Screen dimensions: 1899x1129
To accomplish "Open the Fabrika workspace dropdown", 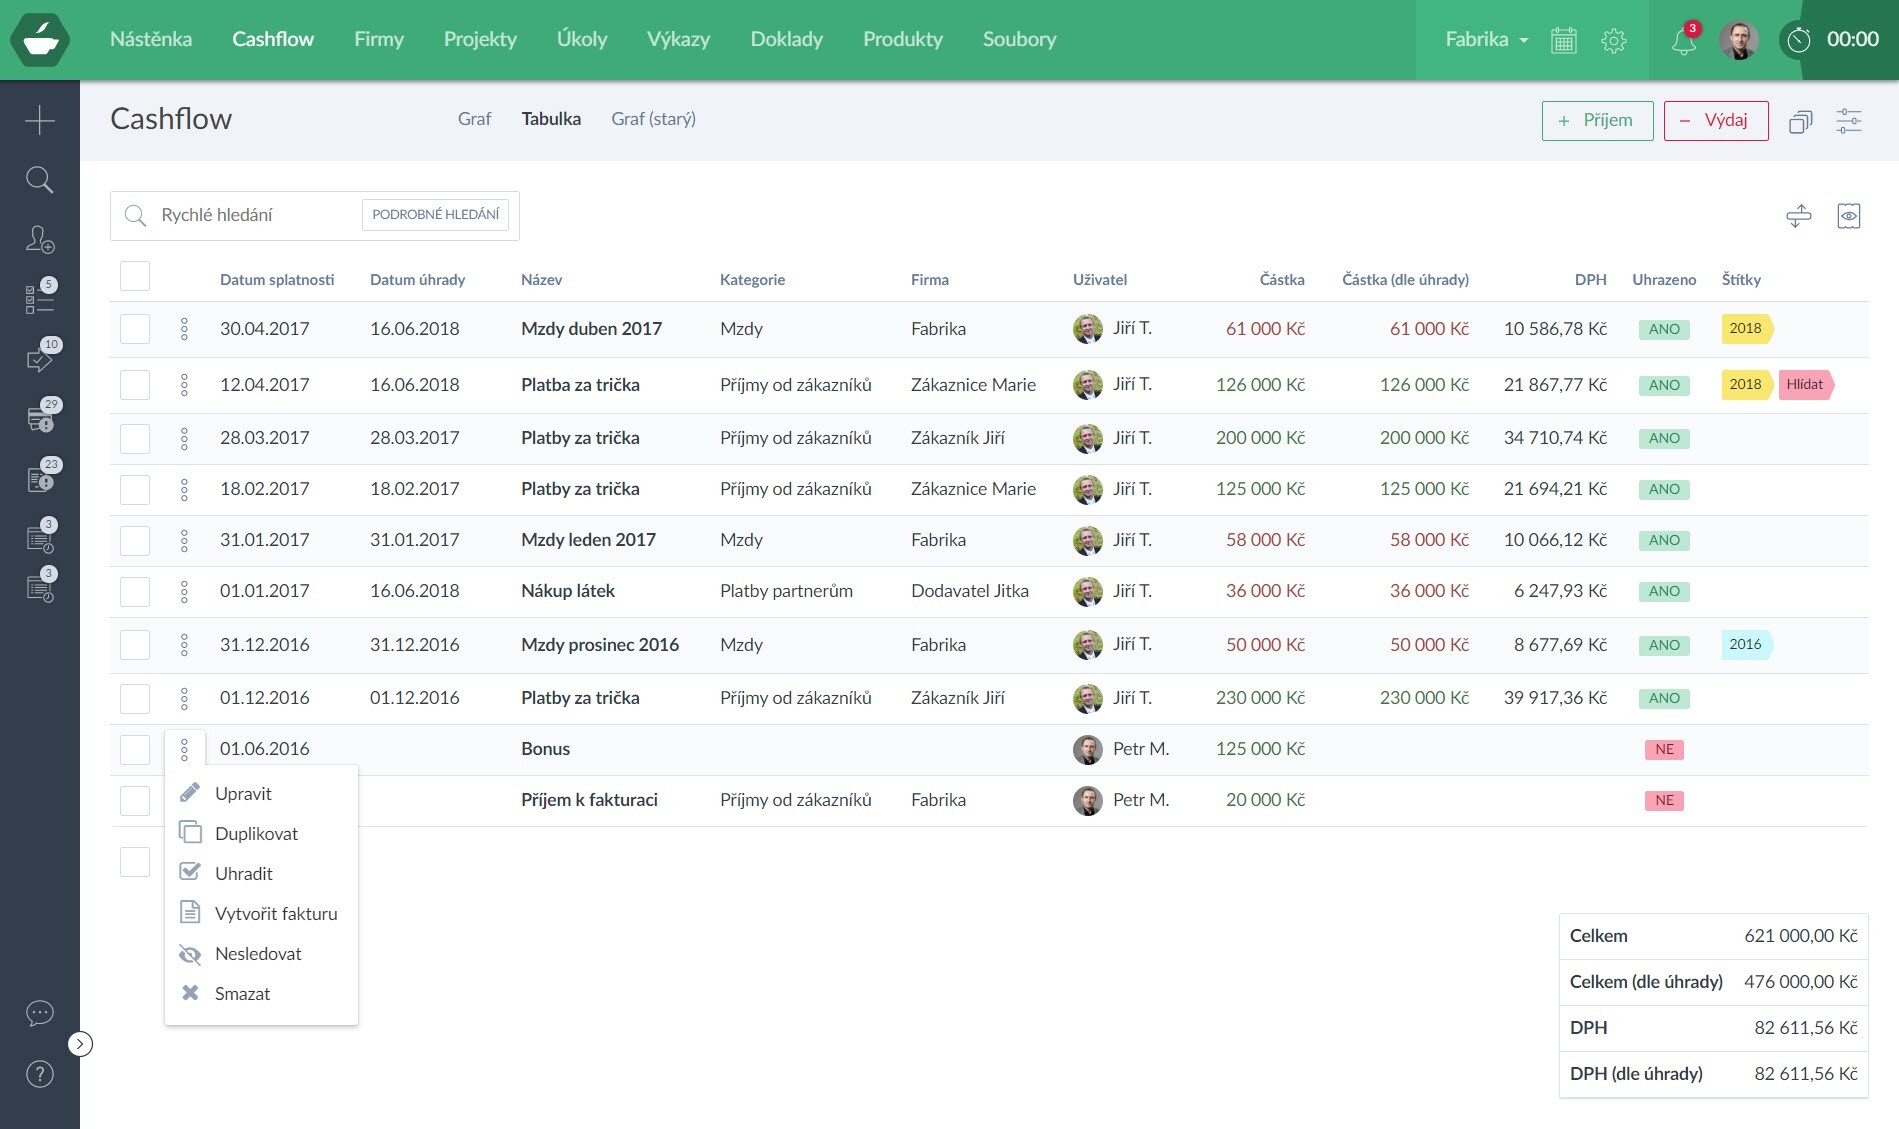I will click(x=1486, y=40).
